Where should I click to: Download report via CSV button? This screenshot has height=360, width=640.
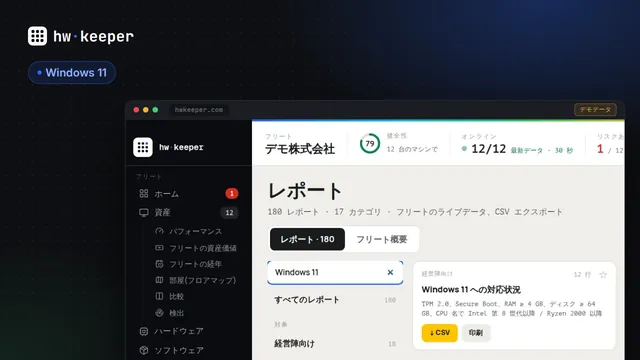click(440, 333)
